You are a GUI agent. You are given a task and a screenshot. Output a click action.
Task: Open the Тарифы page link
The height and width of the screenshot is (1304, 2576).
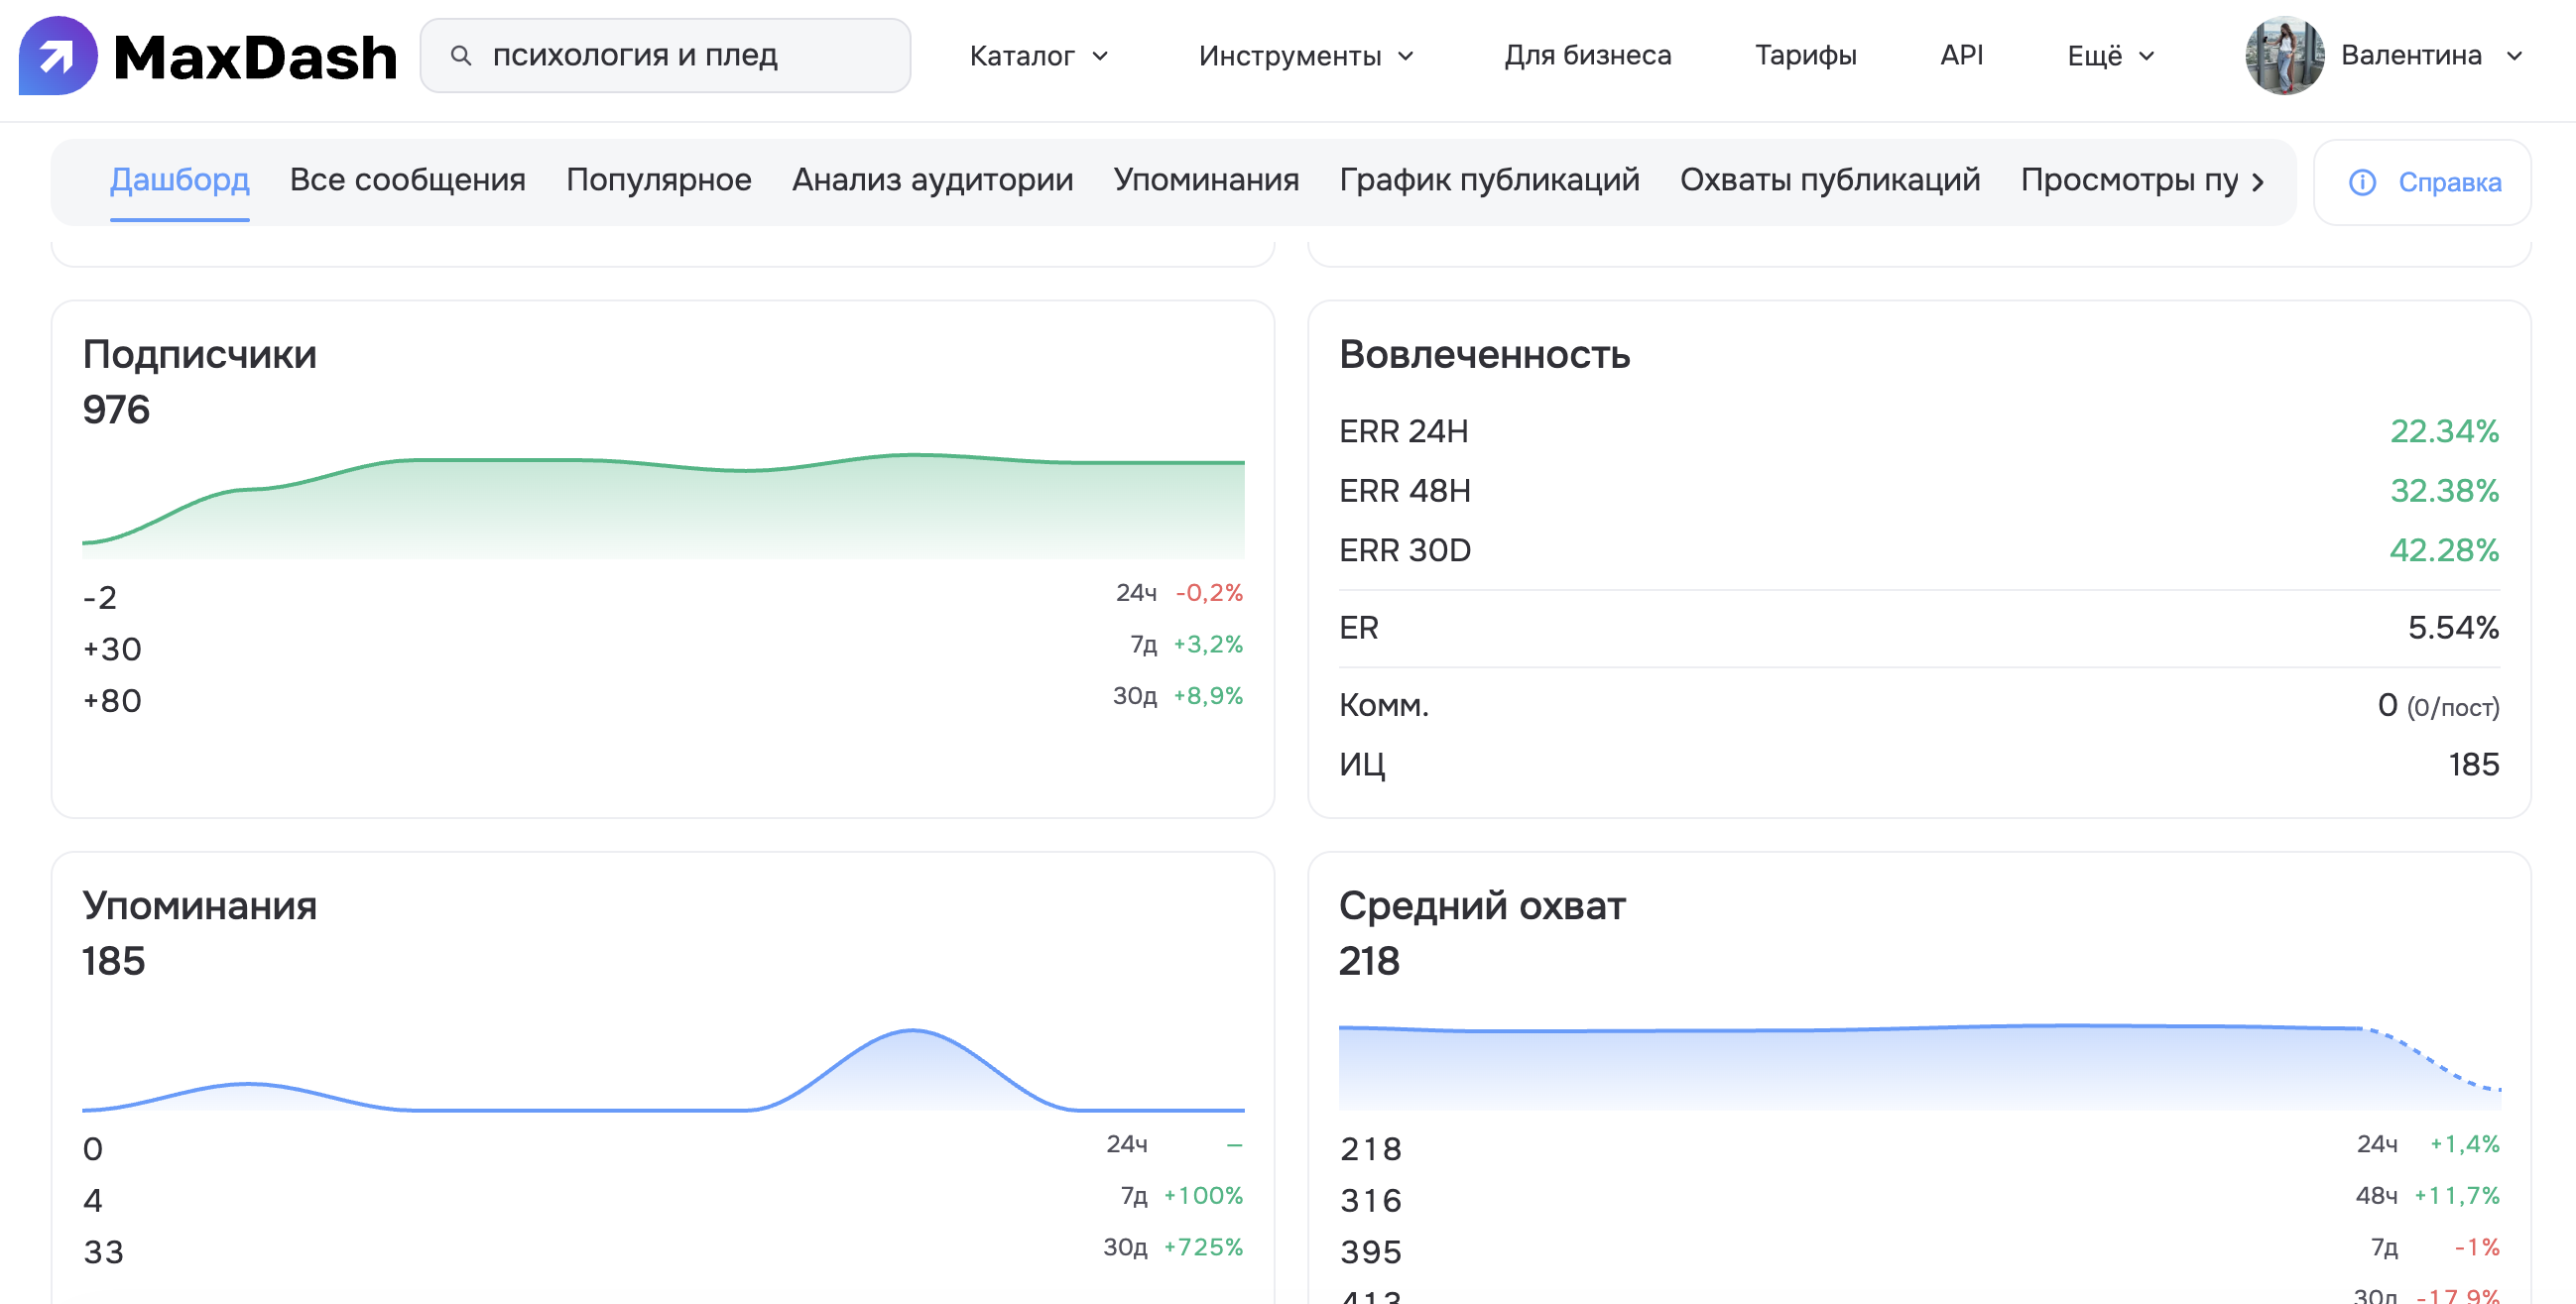(x=1805, y=56)
